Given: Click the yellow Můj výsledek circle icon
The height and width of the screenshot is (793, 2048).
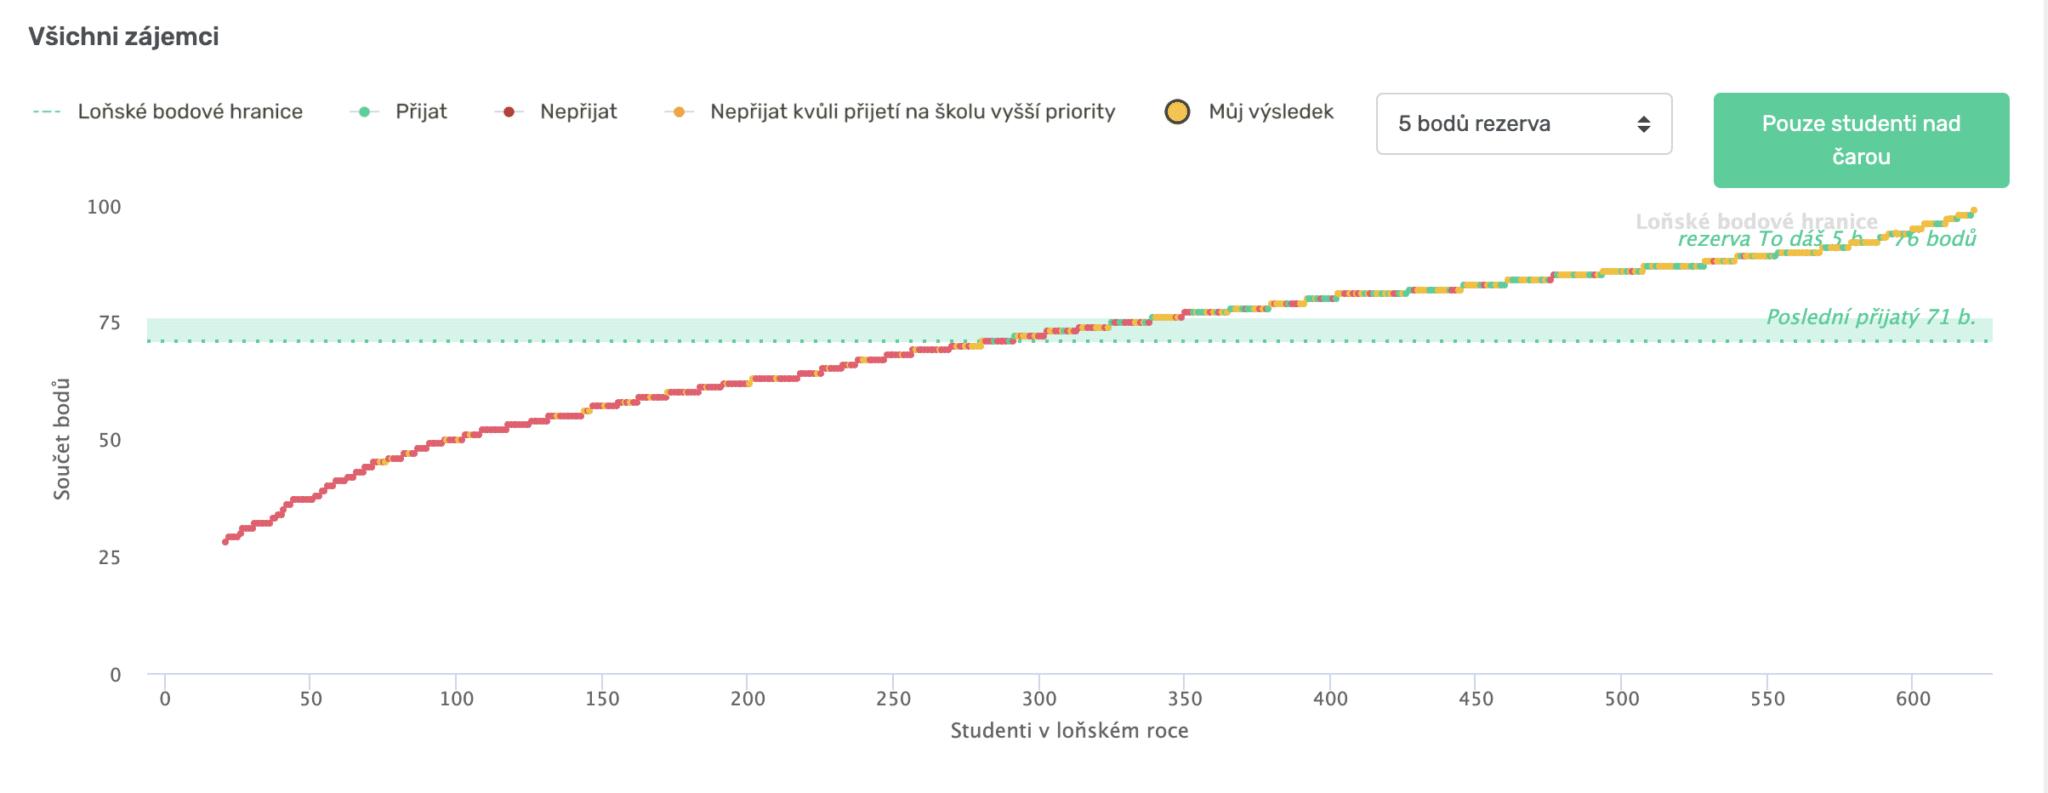Looking at the screenshot, I should point(1177,112).
